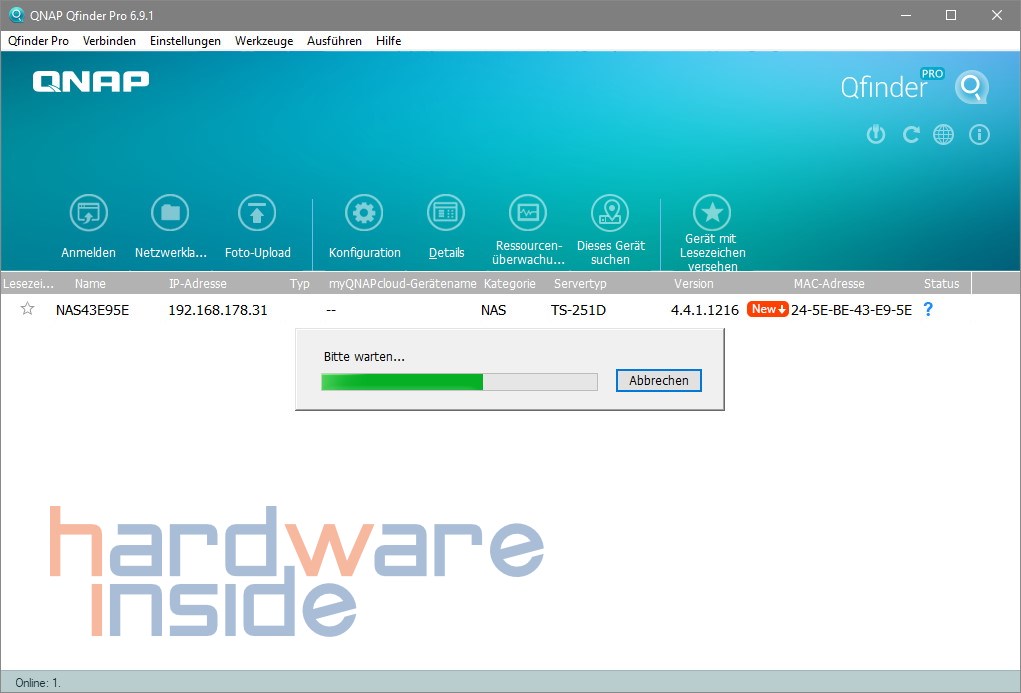Click MAC address 24-5E-BE-43-E9-5E
Image resolution: width=1021 pixels, height=693 pixels.
(x=851, y=310)
